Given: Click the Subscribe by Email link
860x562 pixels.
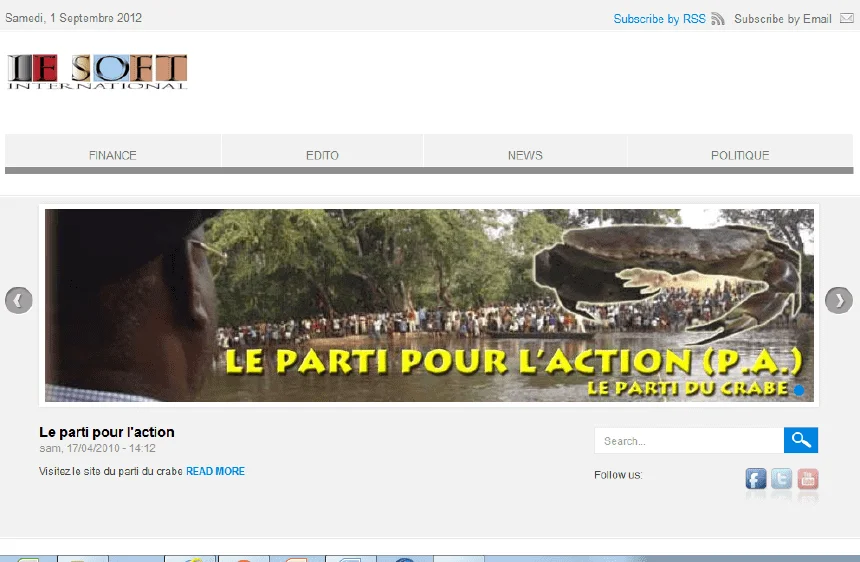Looking at the screenshot, I should tap(782, 19).
